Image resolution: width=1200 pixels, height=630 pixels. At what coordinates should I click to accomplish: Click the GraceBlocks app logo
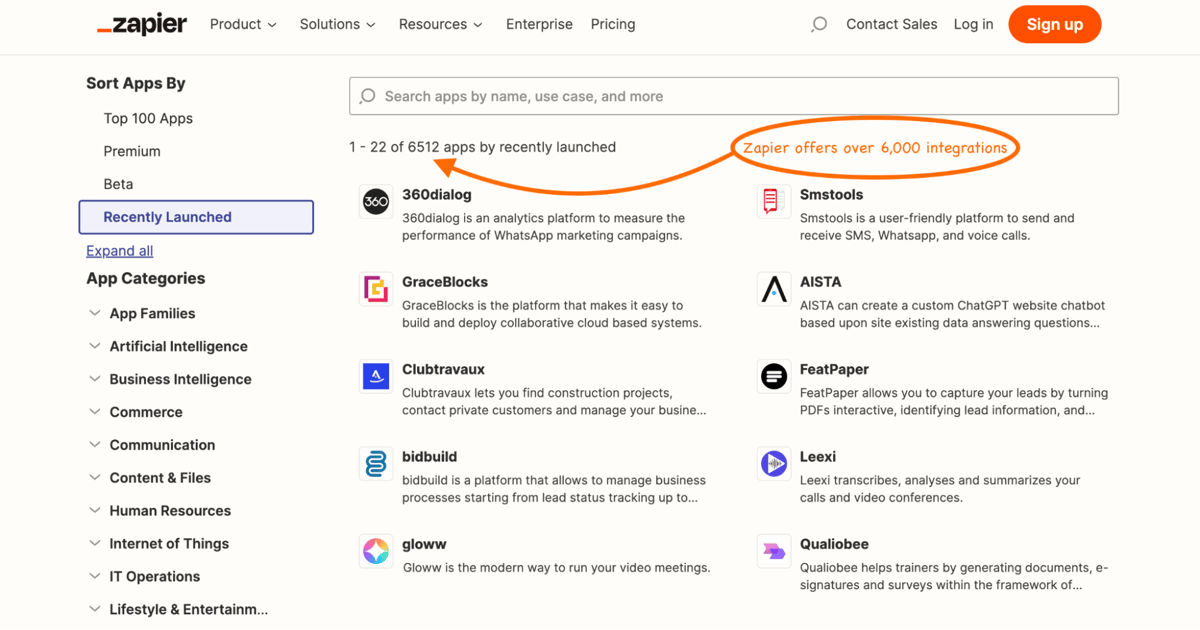376,289
